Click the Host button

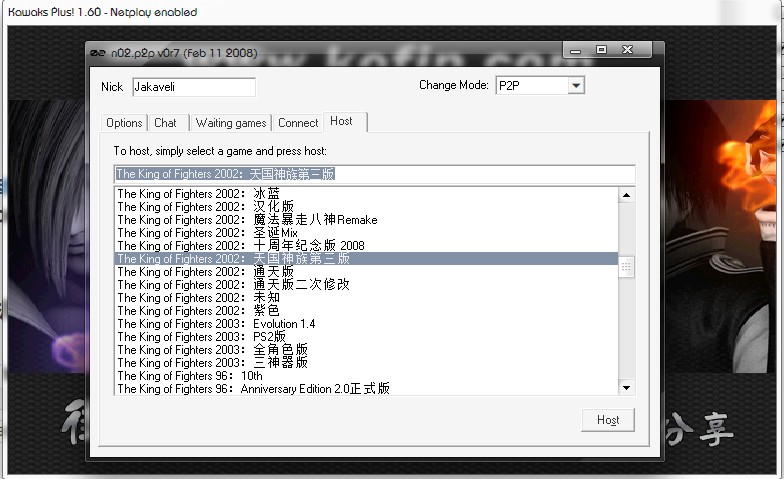pyautogui.click(x=608, y=420)
